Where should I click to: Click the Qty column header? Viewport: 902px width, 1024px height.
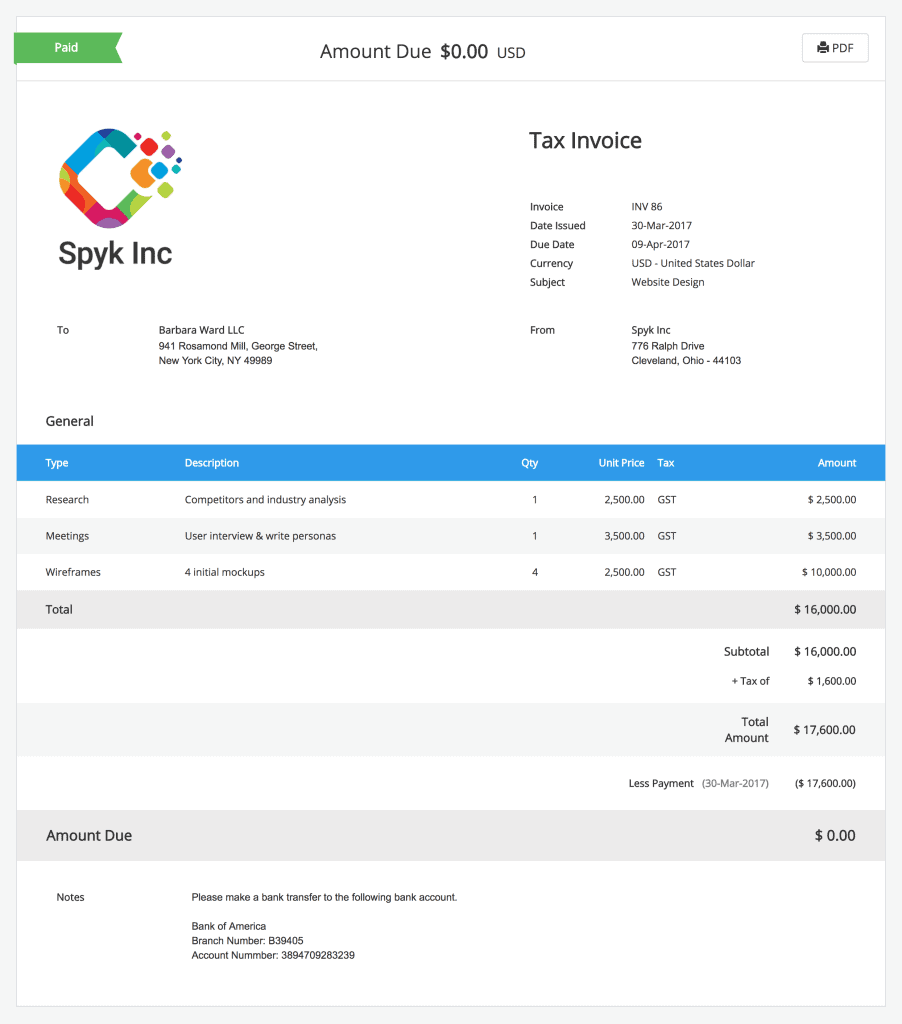click(x=529, y=463)
